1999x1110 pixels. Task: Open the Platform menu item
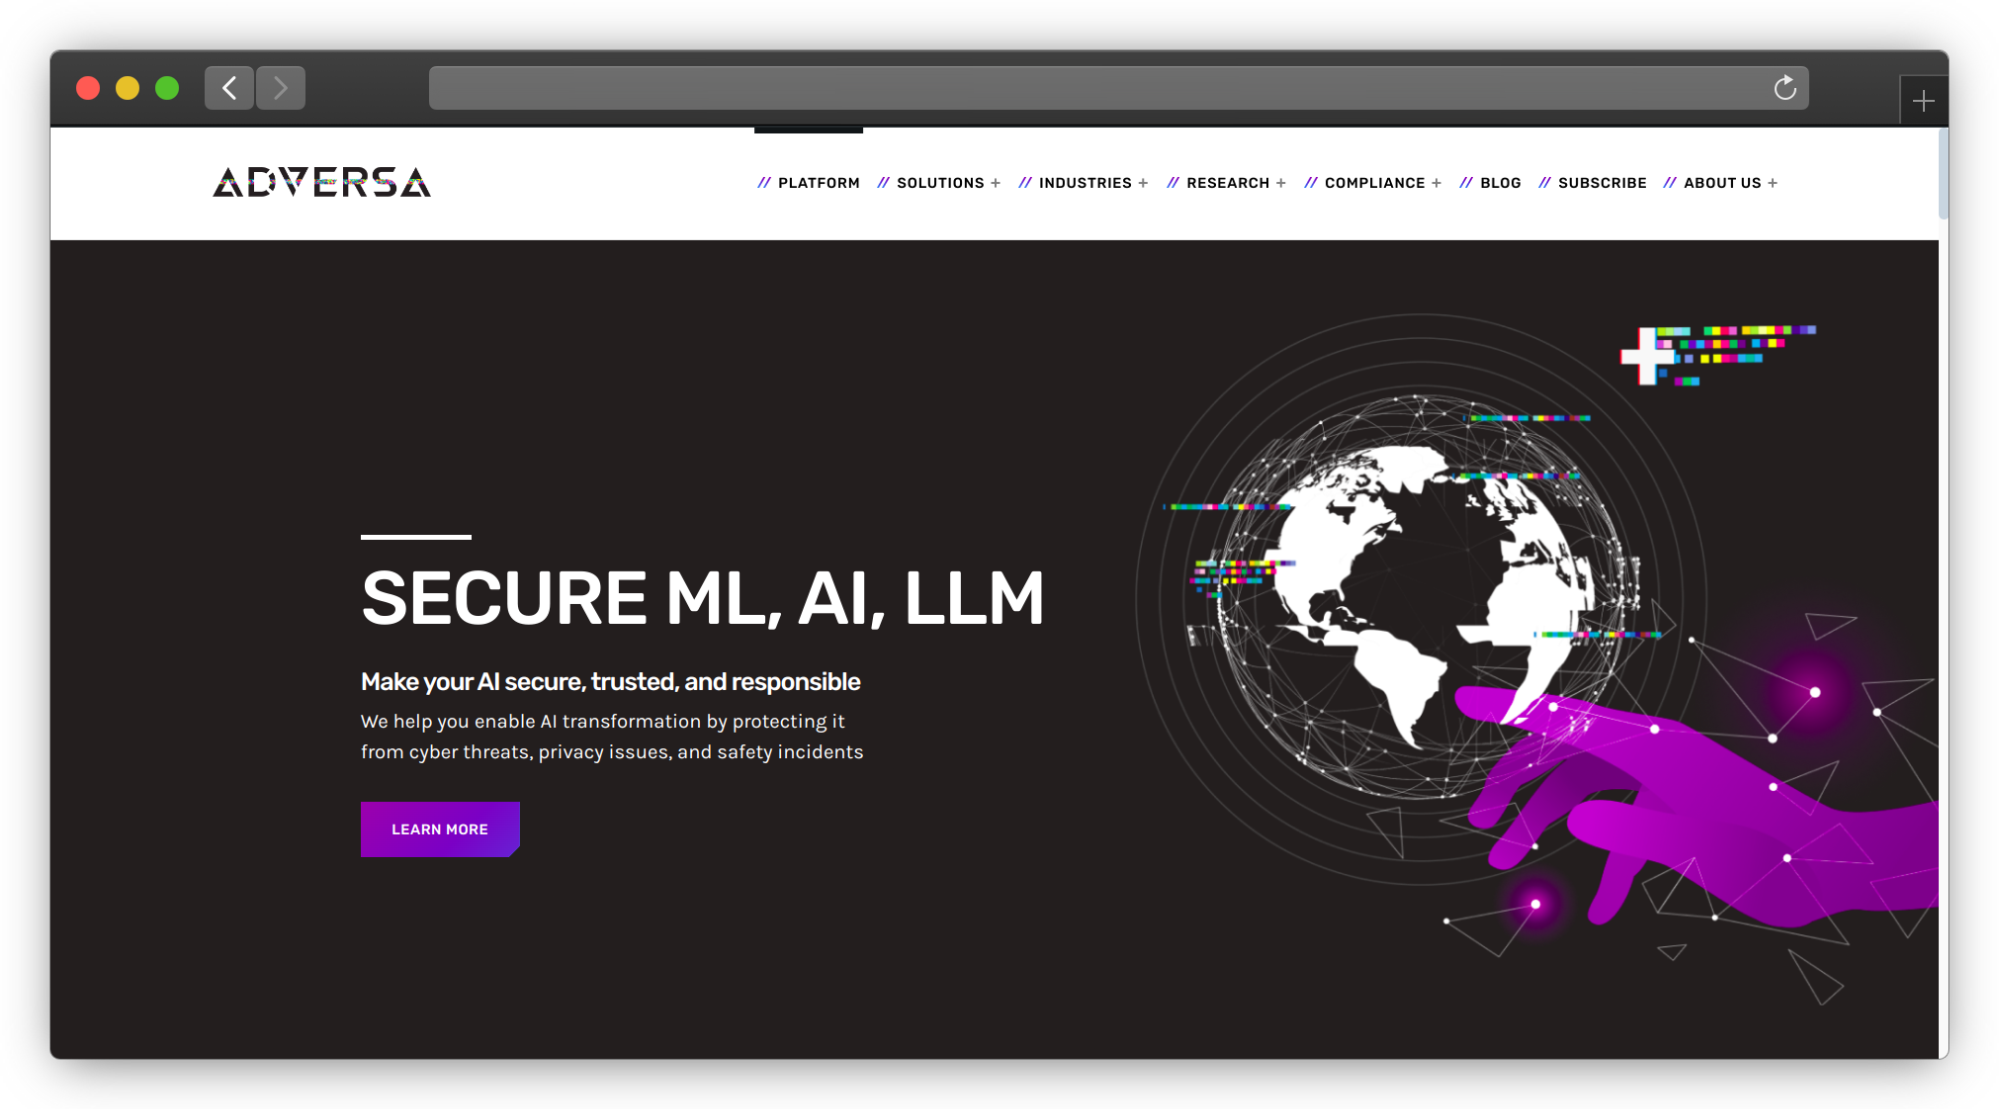coord(818,183)
